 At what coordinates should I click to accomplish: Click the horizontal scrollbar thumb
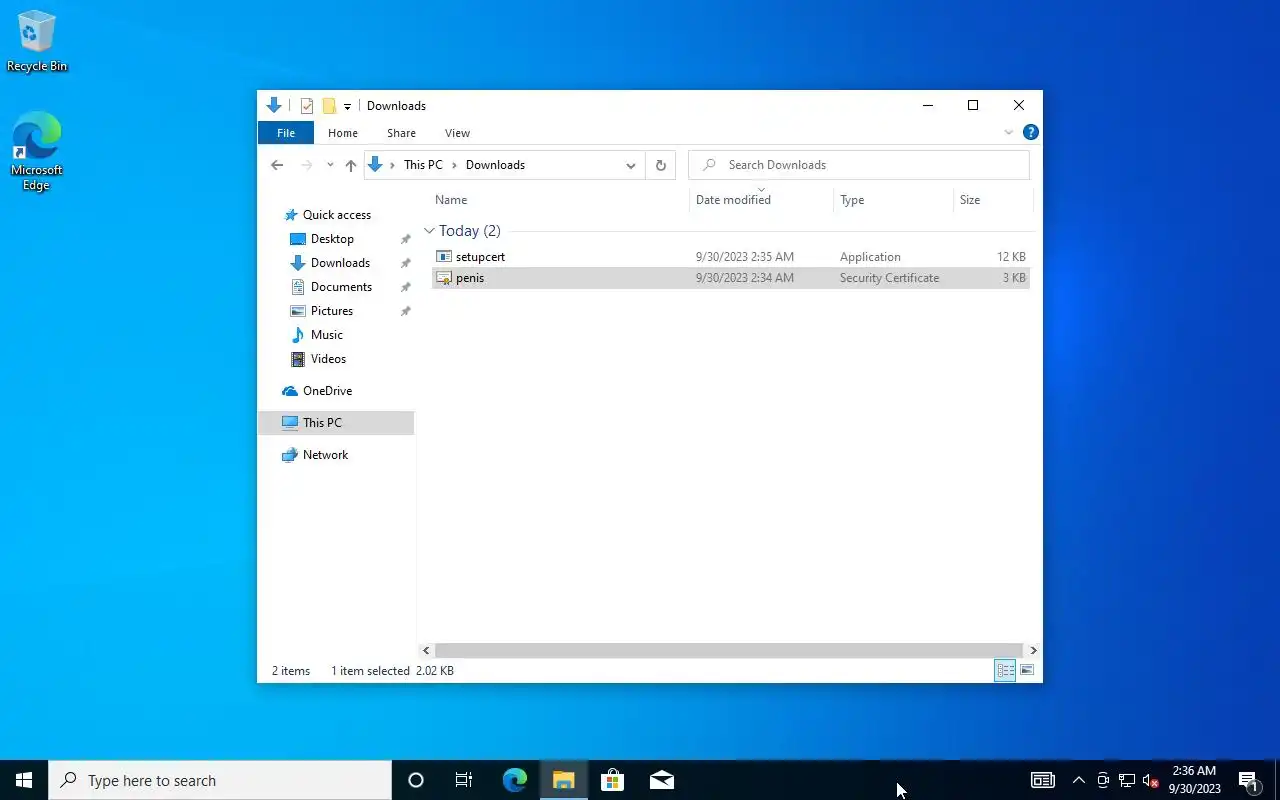click(x=728, y=650)
